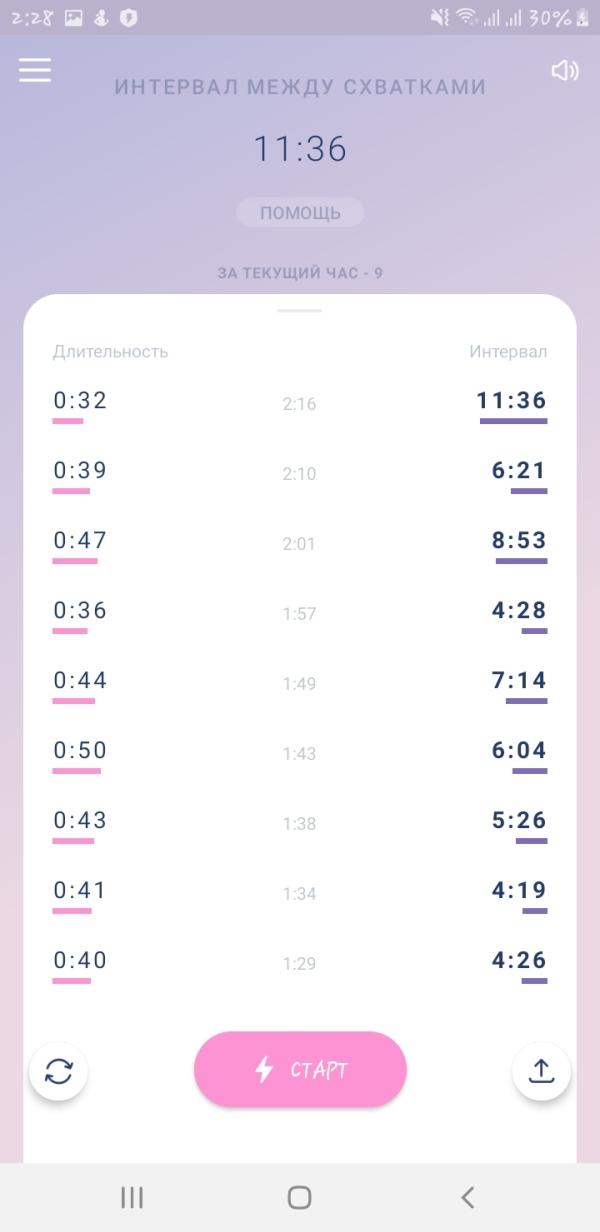Tap the sheet drag handle

[x=300, y=311]
